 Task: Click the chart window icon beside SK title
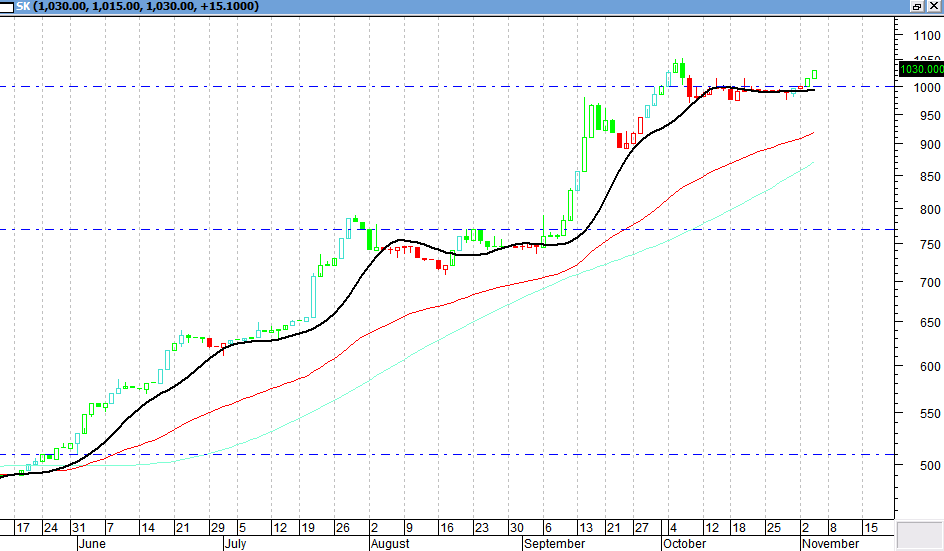coord(7,7)
